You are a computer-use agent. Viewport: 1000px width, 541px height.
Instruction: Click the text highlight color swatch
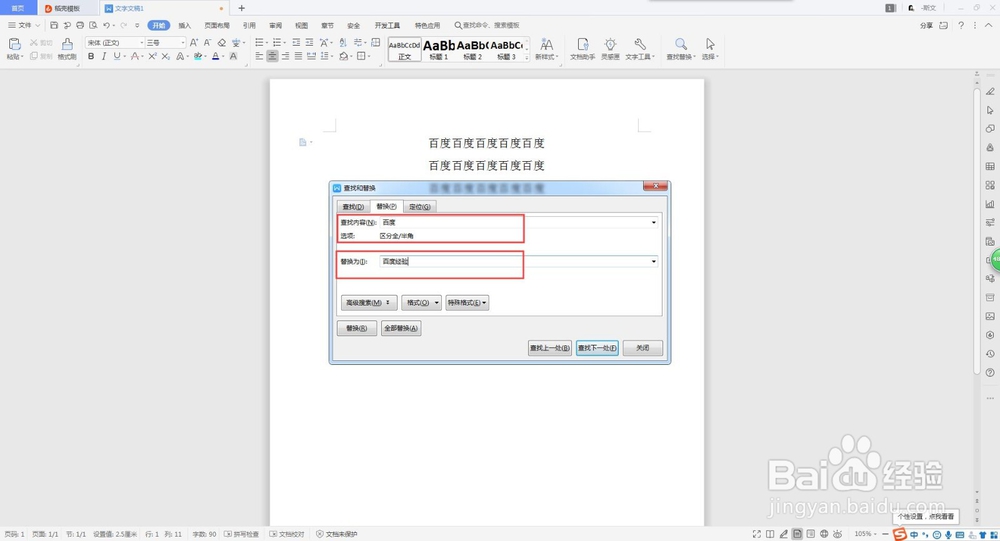198,56
